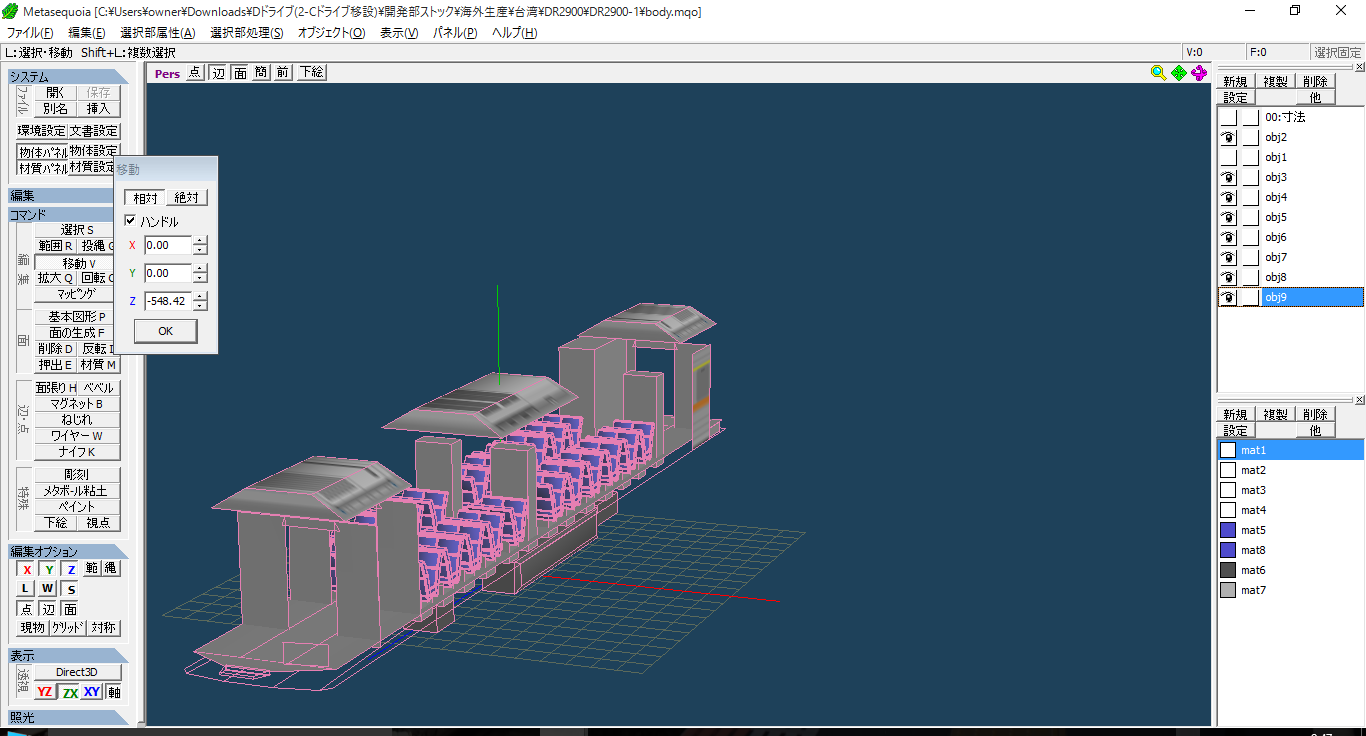Toggle the green Y axis edit option
Screen dimensions: 1366x736
point(49,569)
